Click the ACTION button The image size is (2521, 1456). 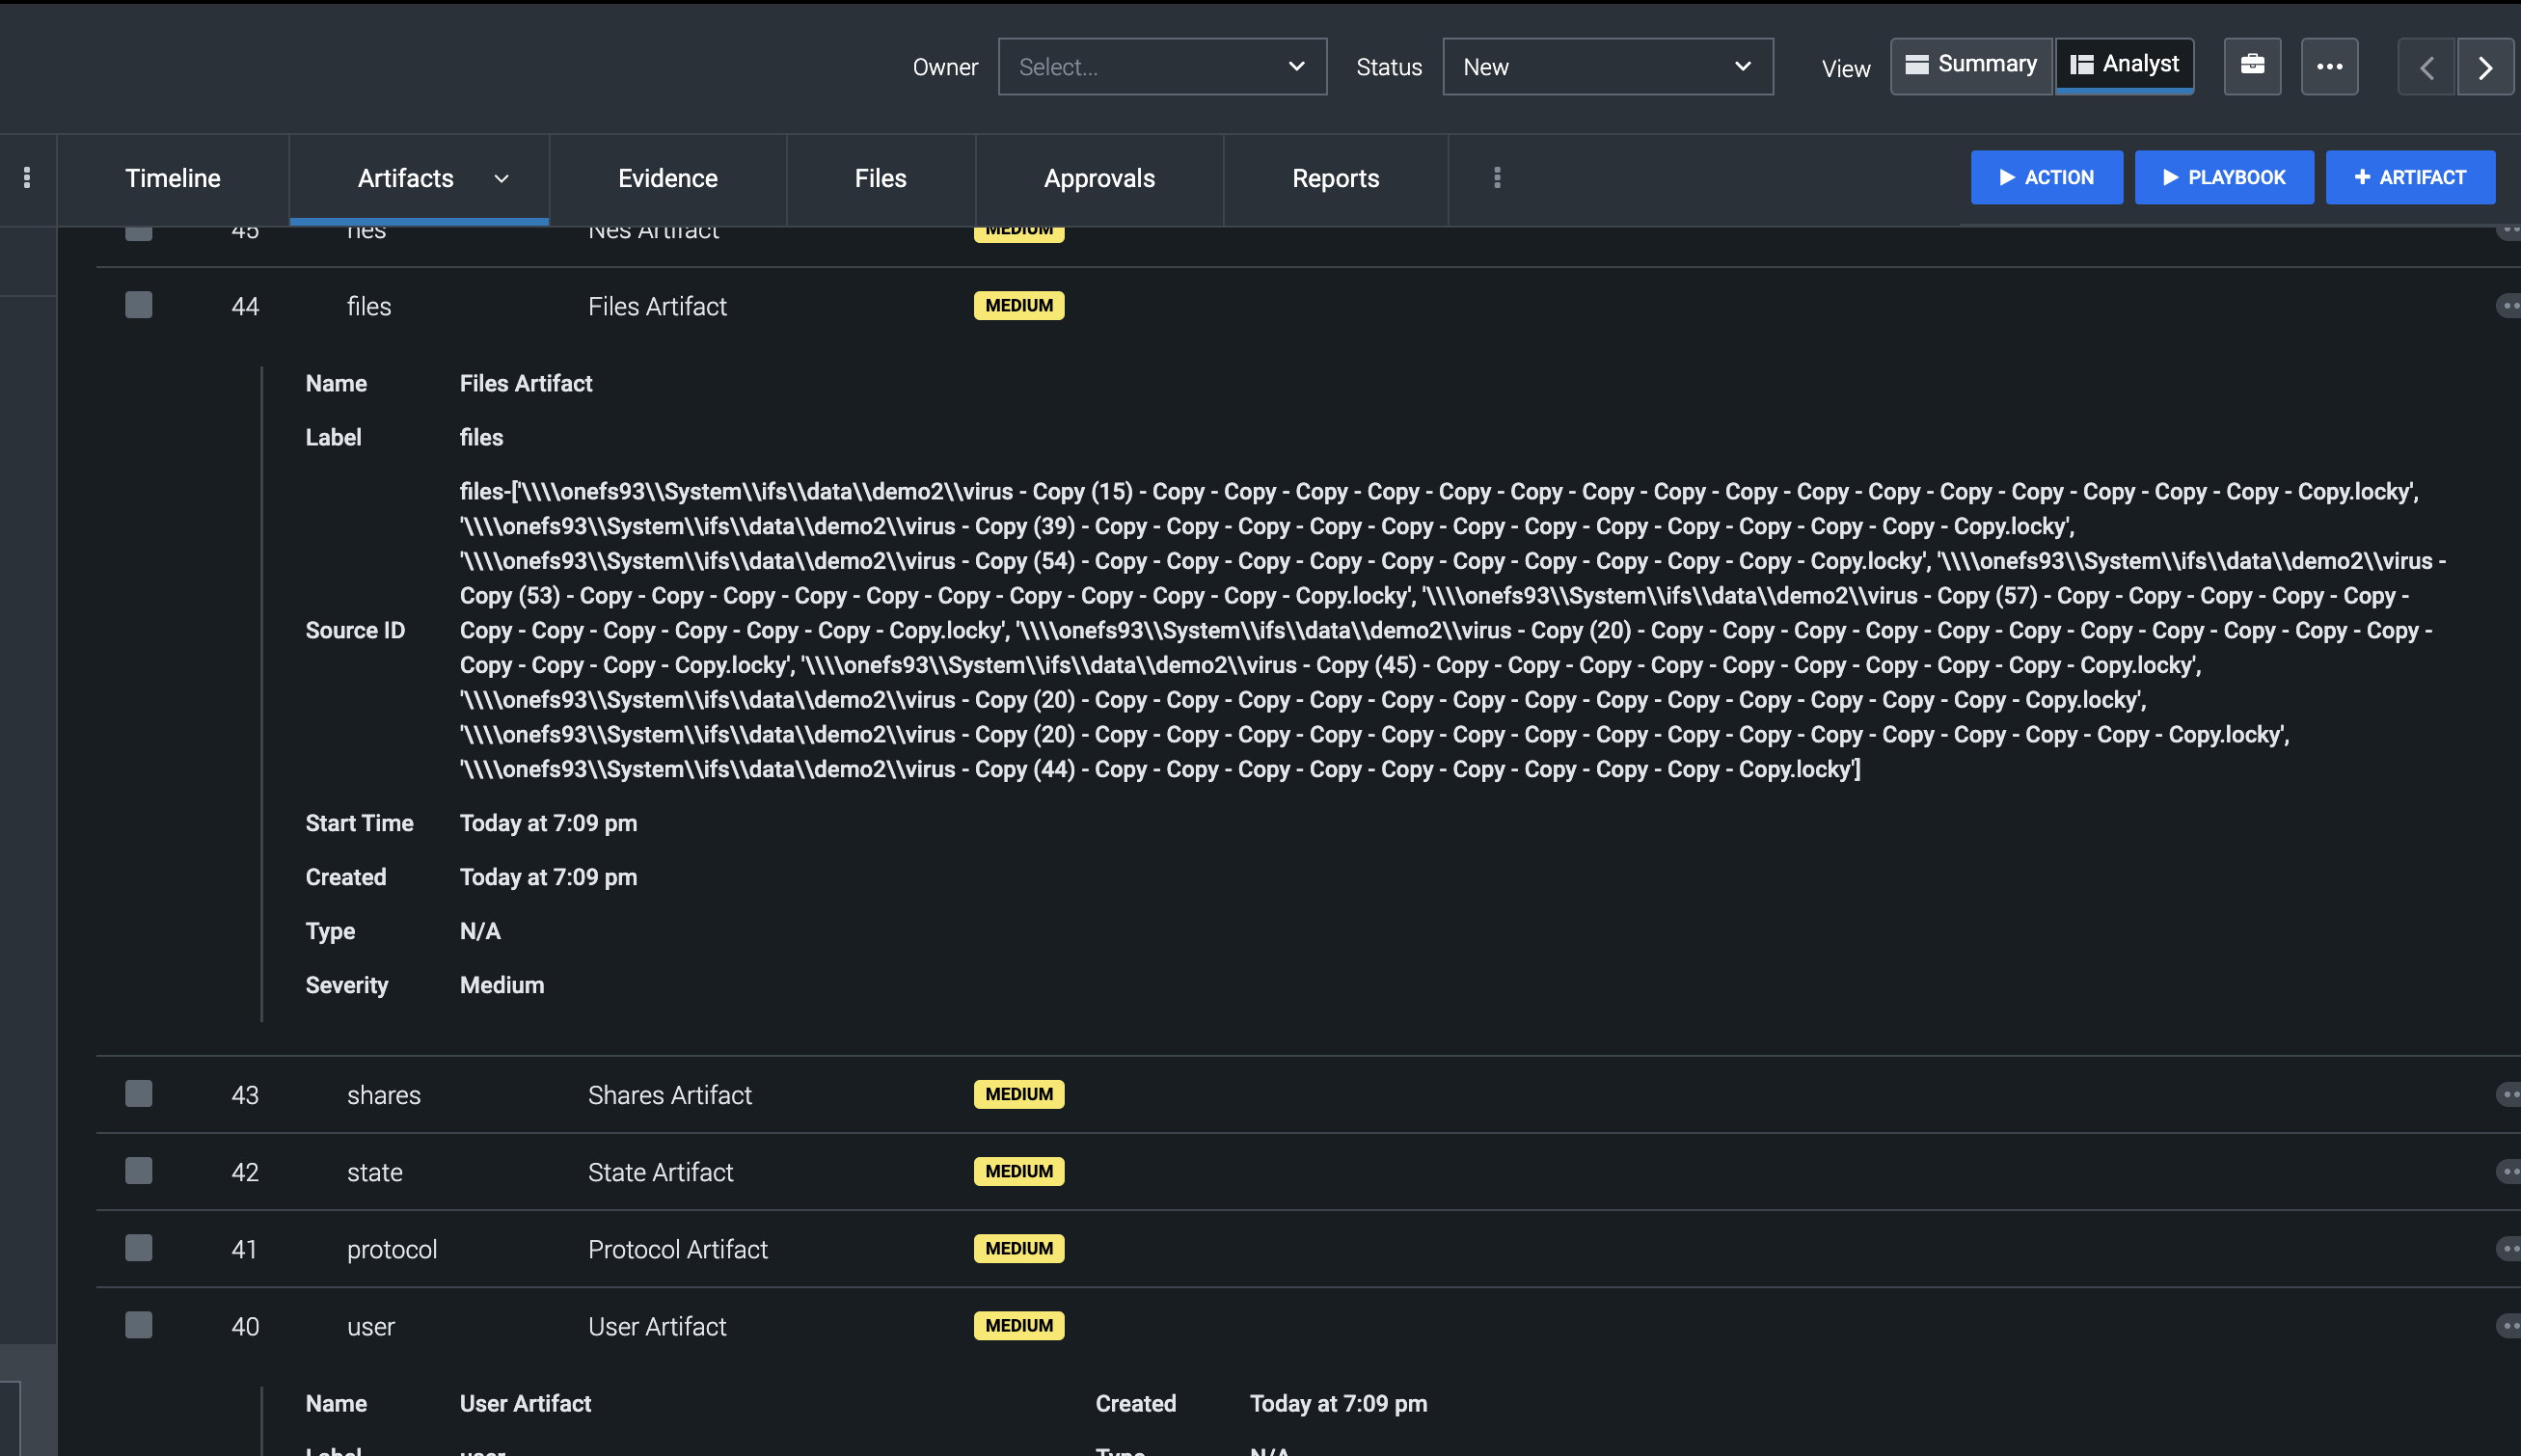[x=2046, y=177]
